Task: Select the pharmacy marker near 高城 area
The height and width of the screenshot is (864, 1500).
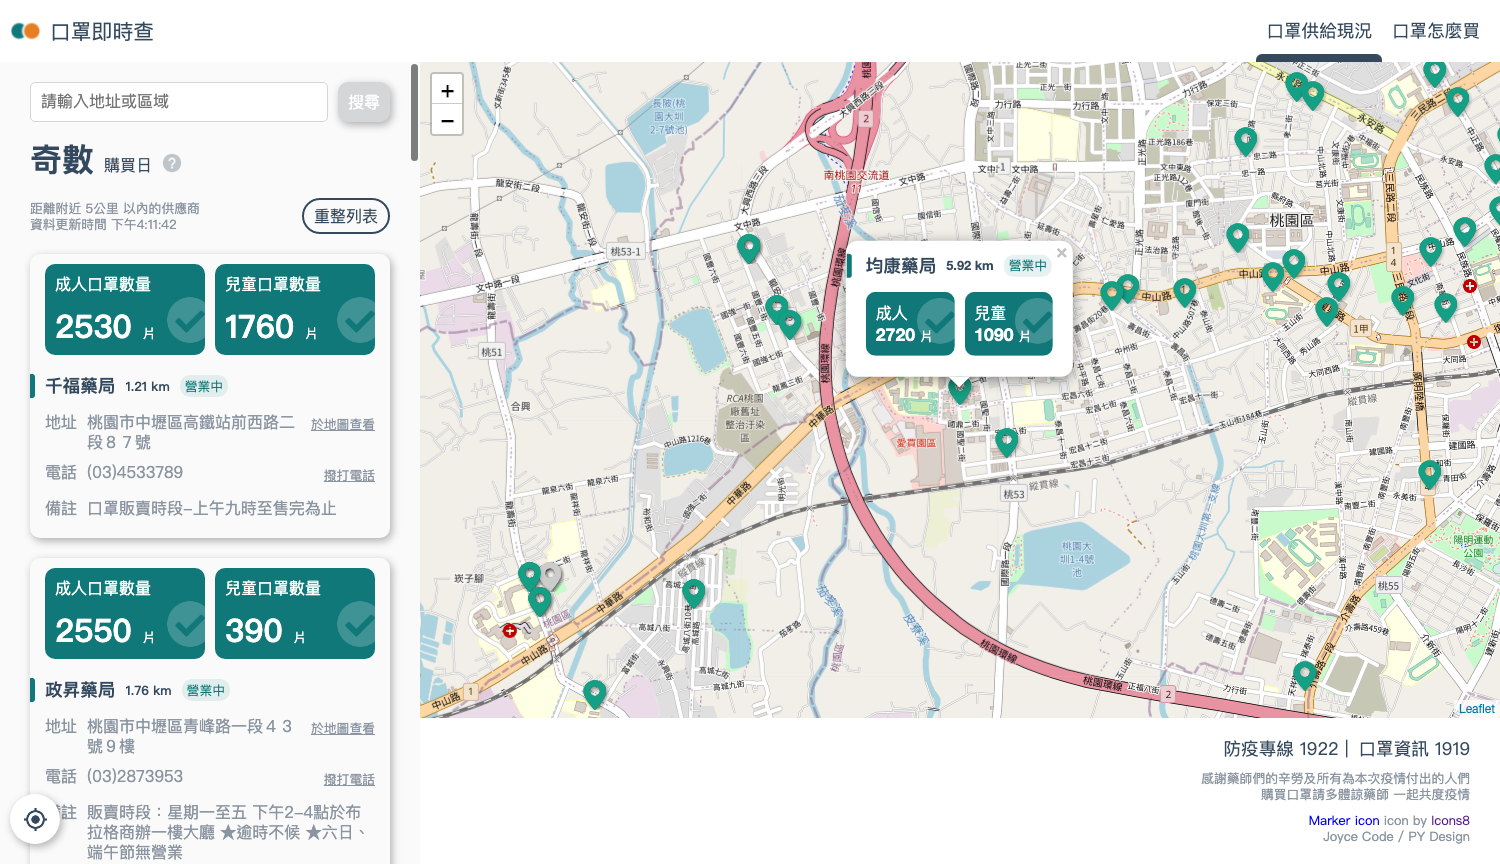Action: (x=693, y=593)
